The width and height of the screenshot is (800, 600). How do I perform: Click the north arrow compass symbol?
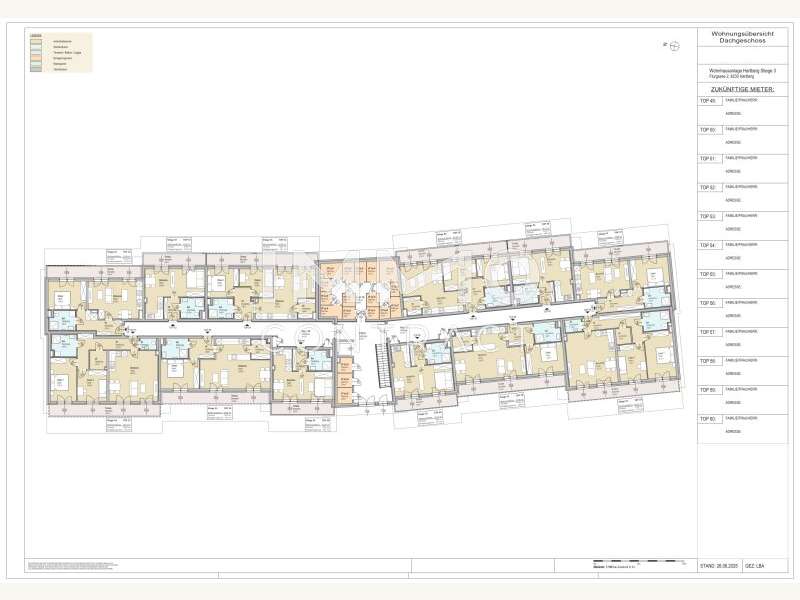pos(674,46)
